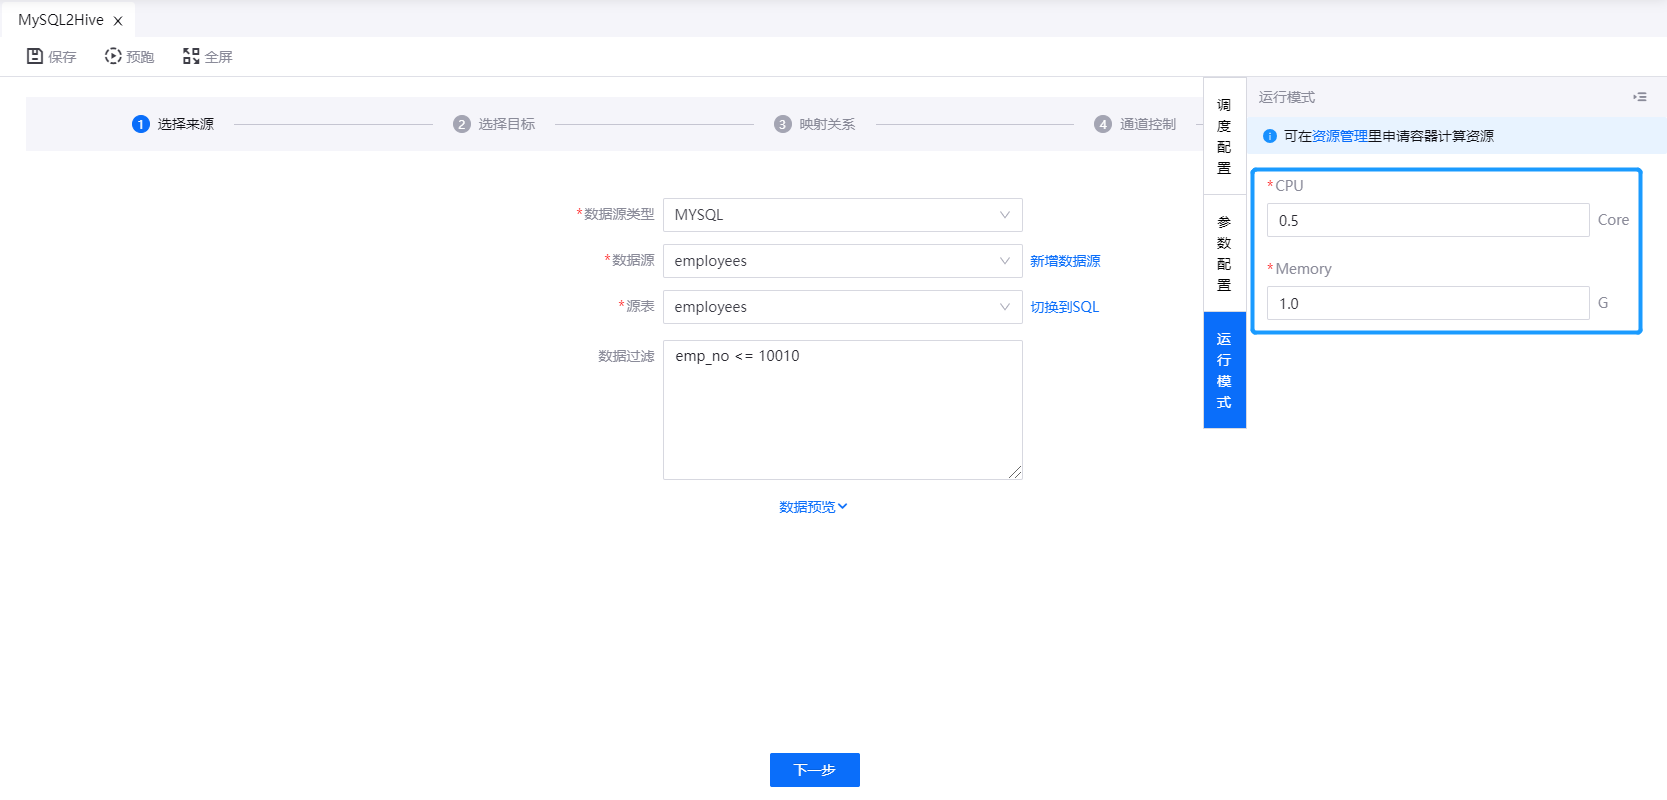Click the 保存 save icon
Viewport: 1667px width, 800px height.
[x=35, y=56]
